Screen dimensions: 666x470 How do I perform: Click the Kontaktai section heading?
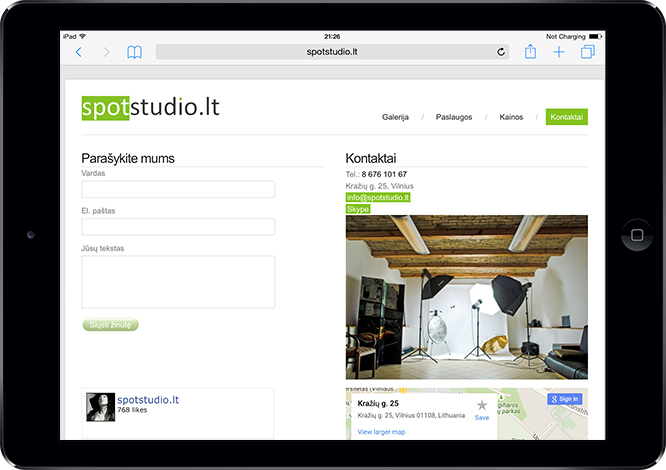[371, 159]
